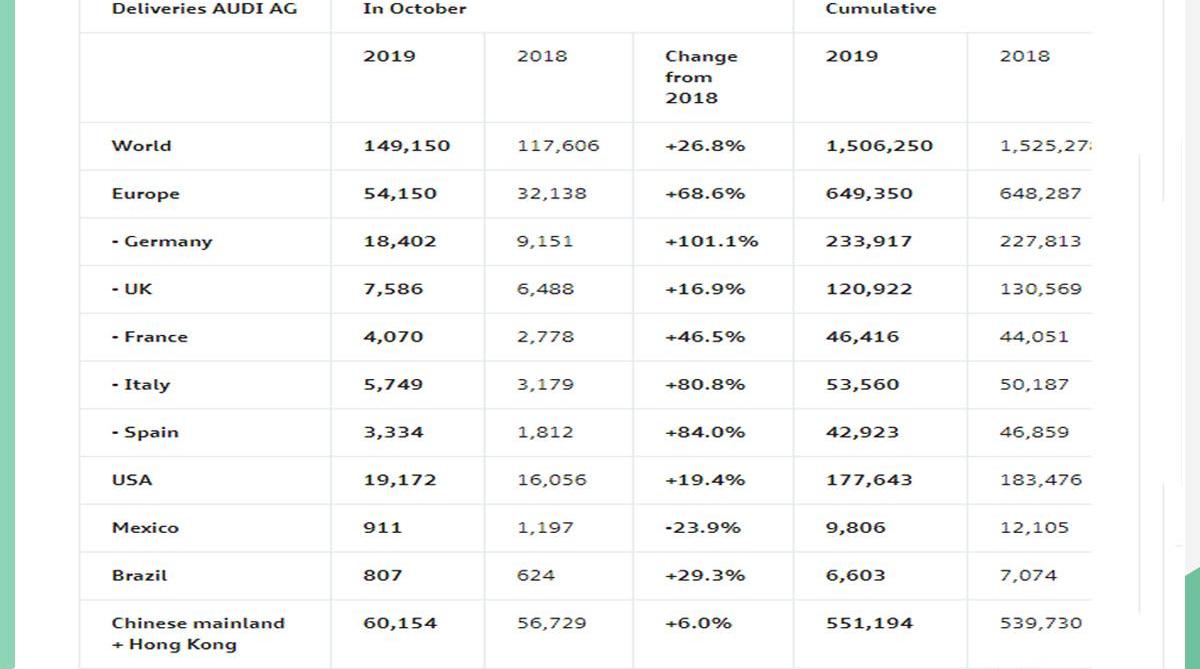Select Italy's +80.8% change value
The width and height of the screenshot is (1200, 669).
tap(705, 384)
